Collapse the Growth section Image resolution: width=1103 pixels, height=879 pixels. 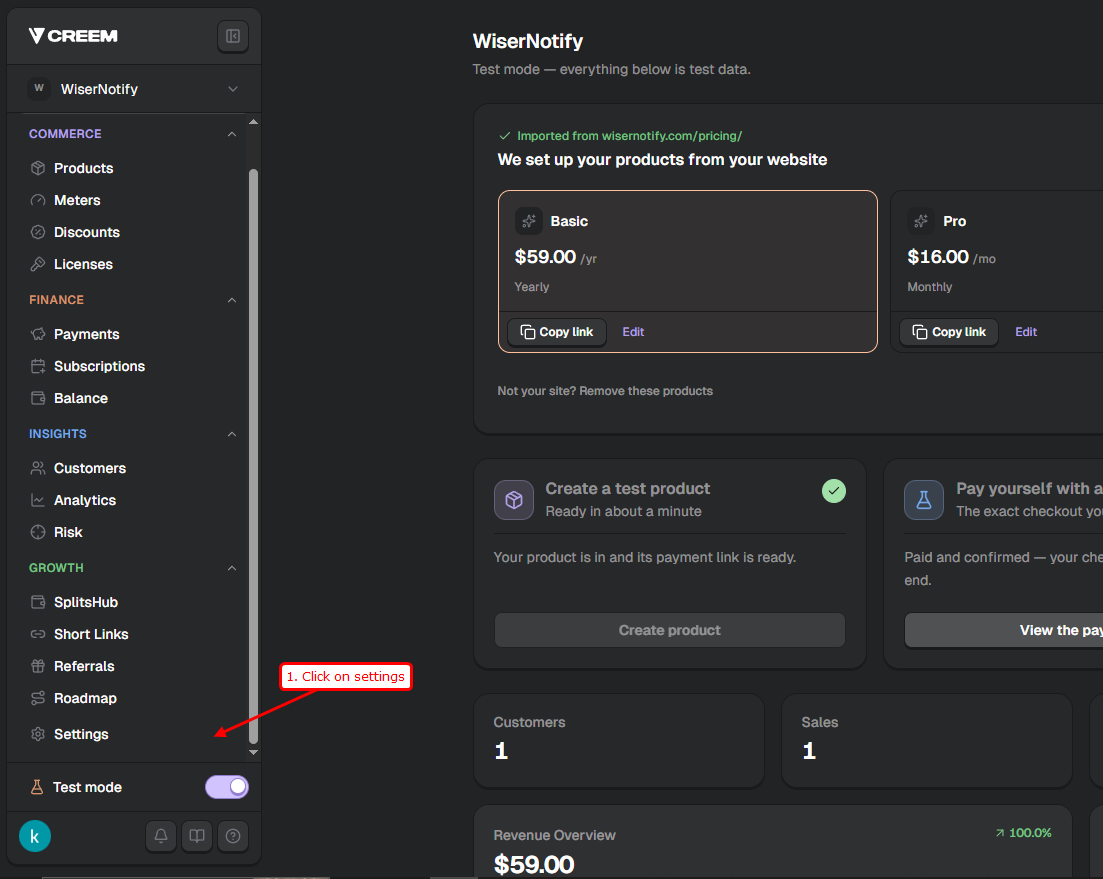(231, 568)
